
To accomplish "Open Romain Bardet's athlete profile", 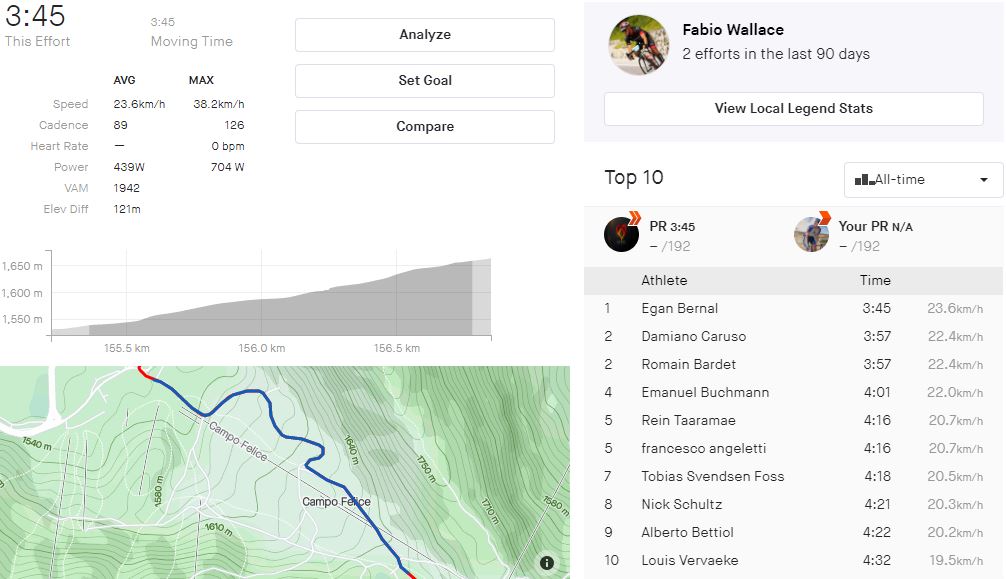I will (x=688, y=365).
